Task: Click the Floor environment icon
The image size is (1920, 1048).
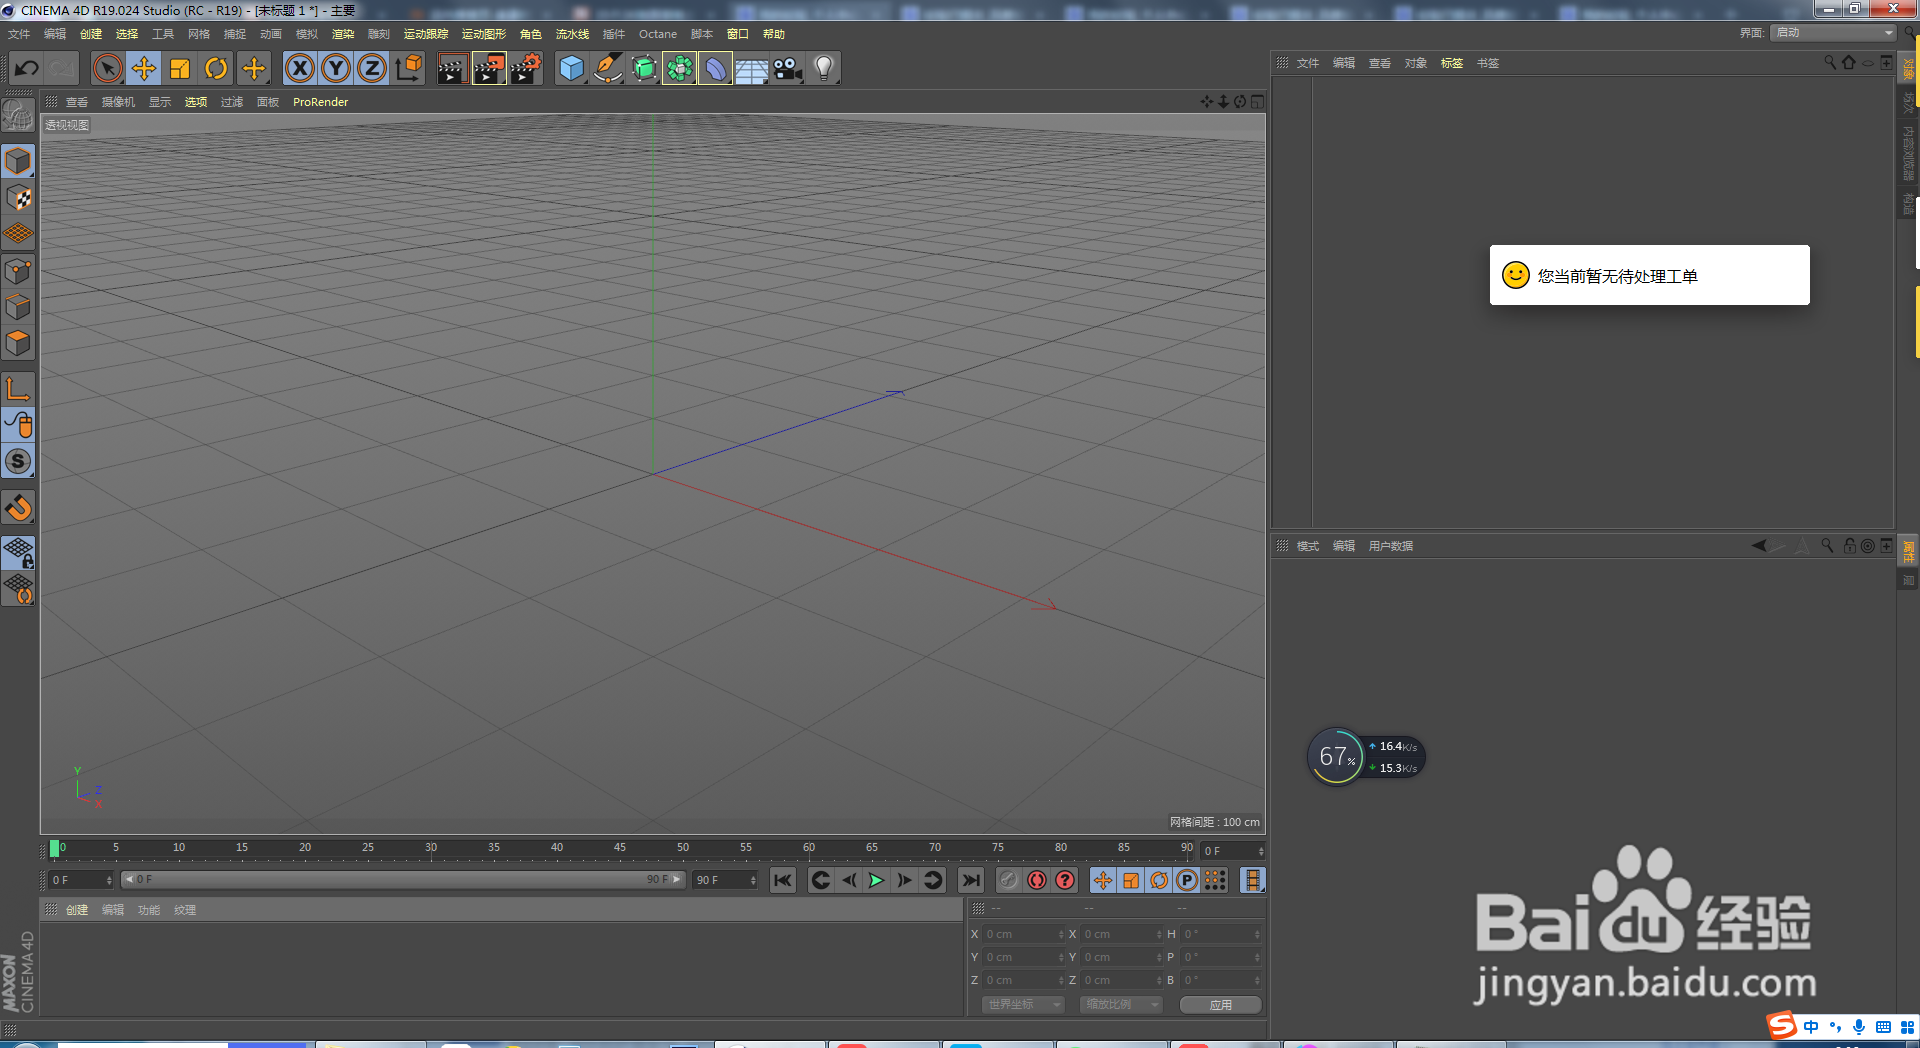Action: point(751,68)
